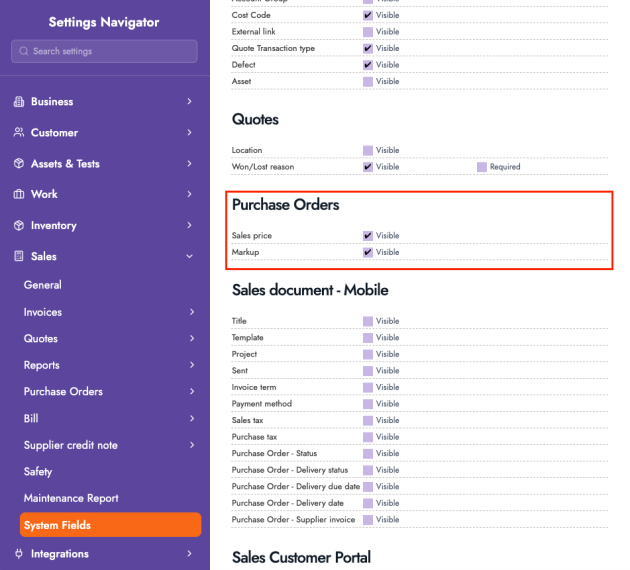Click the Business briefcase icon in sidebar
630x570 pixels.
click(19, 102)
